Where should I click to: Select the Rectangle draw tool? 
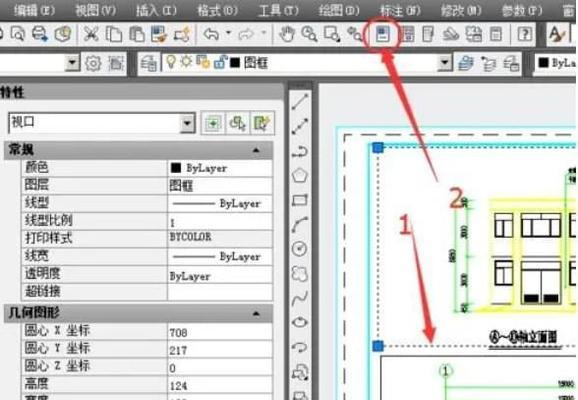click(300, 201)
